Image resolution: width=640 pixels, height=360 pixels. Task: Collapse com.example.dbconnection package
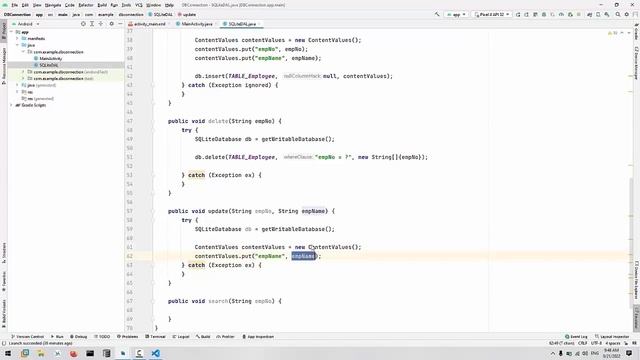23,52
